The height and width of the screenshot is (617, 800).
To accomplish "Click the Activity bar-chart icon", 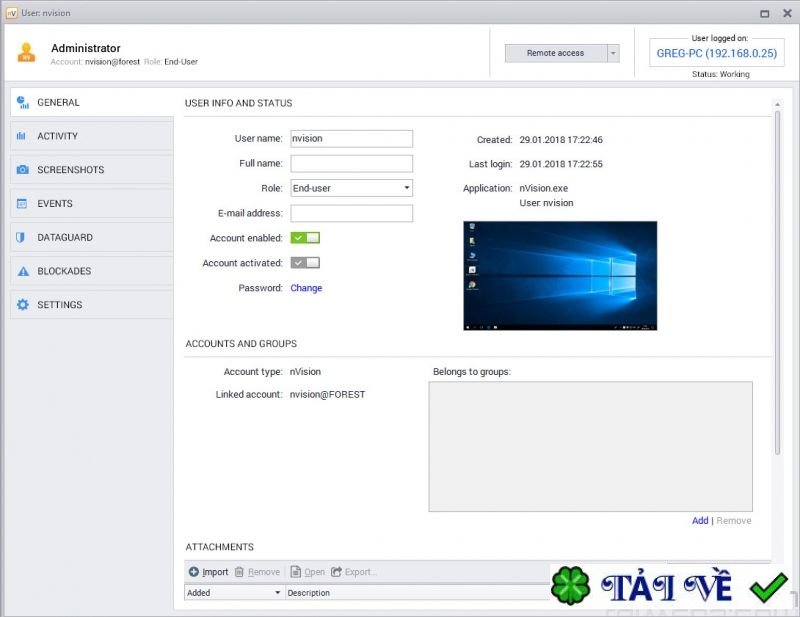I will (x=22, y=136).
